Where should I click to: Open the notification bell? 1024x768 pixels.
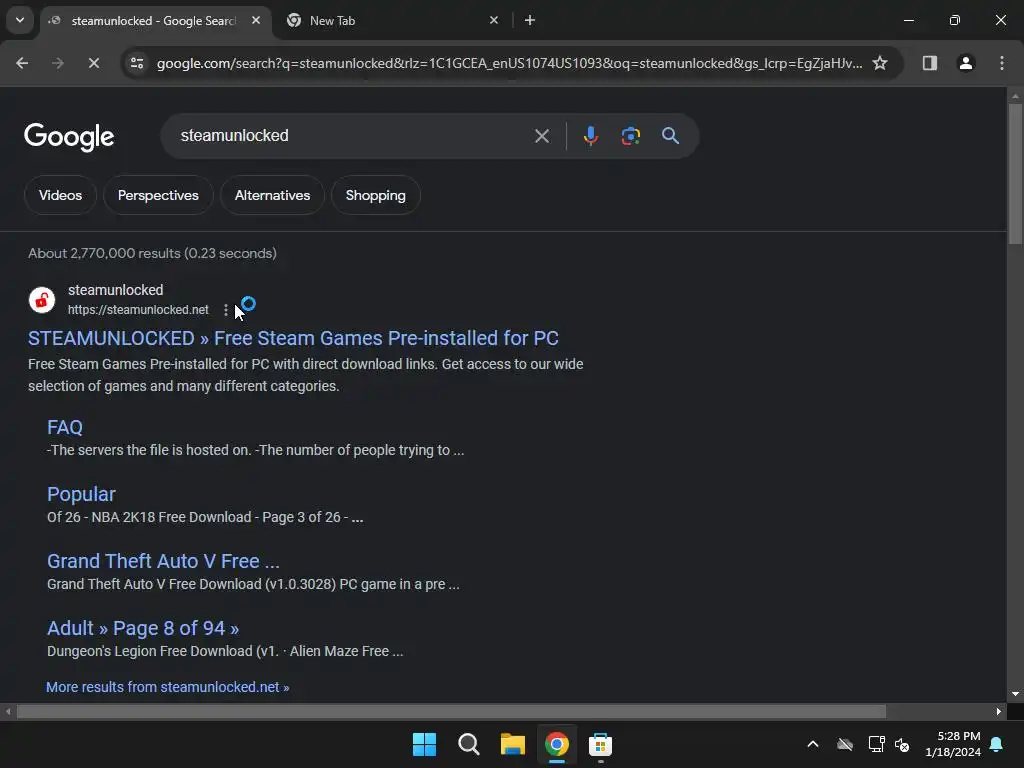click(997, 744)
